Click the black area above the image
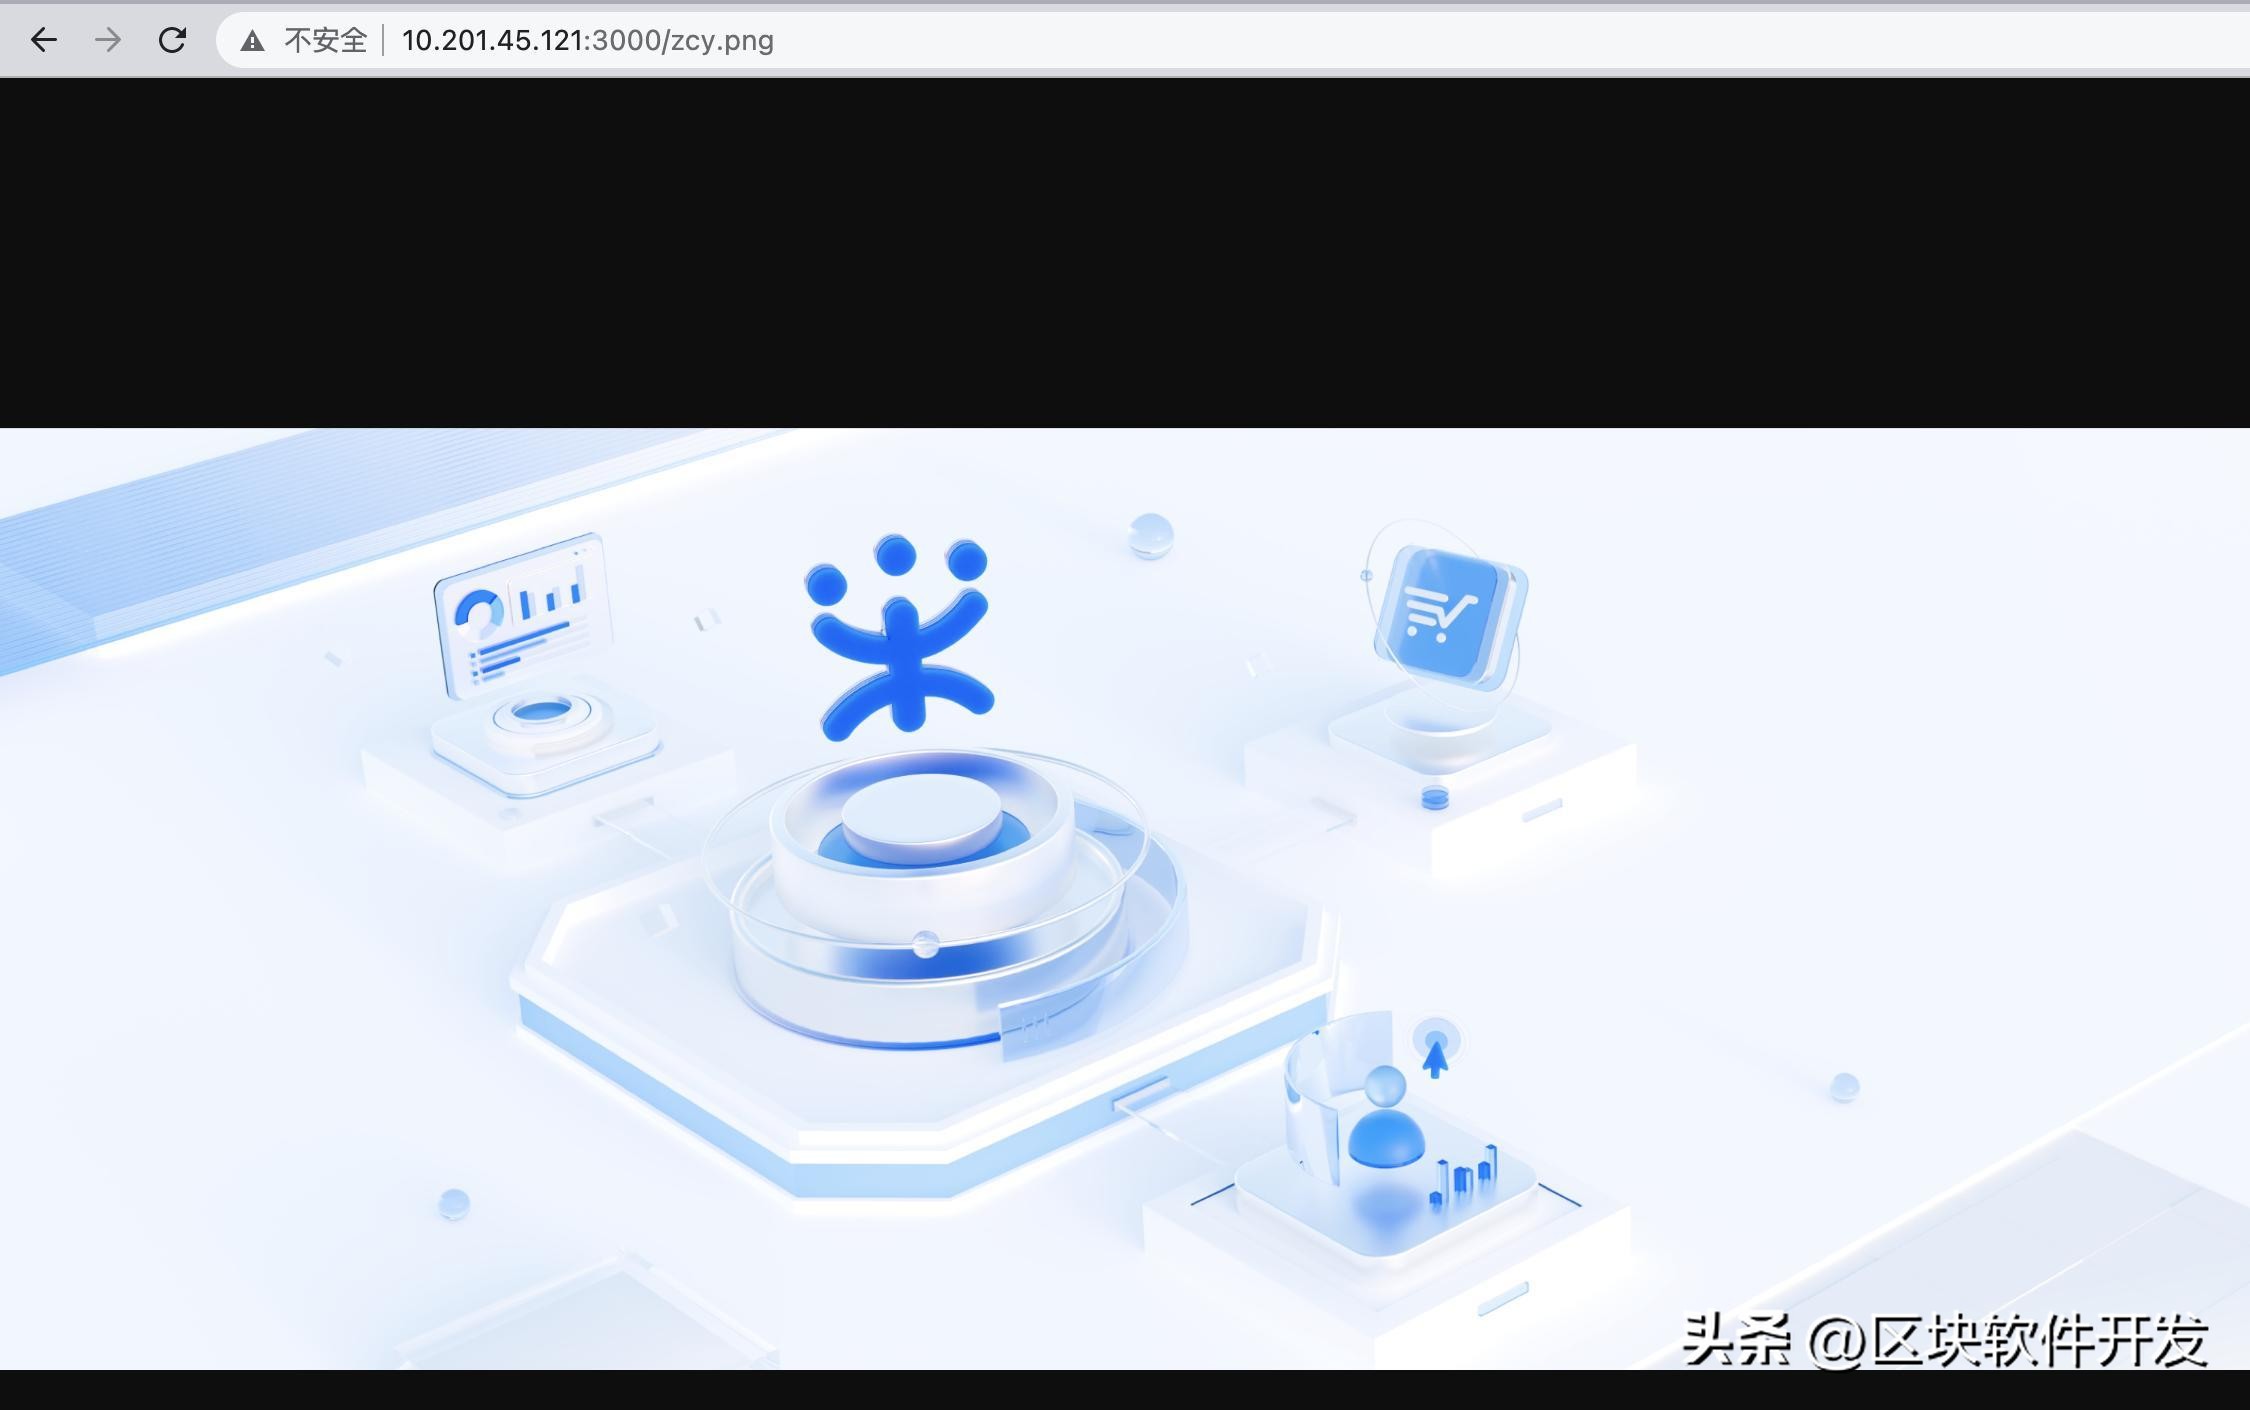Screen dimensions: 2250x1410 (1125, 250)
